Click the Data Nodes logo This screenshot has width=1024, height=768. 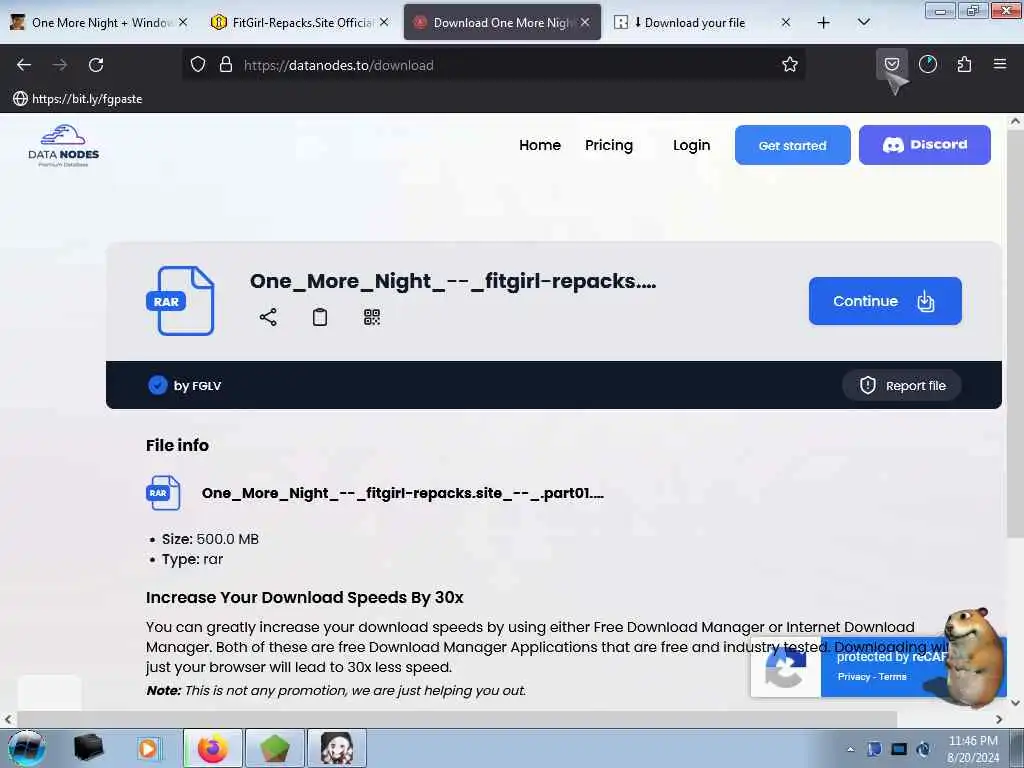click(63, 146)
